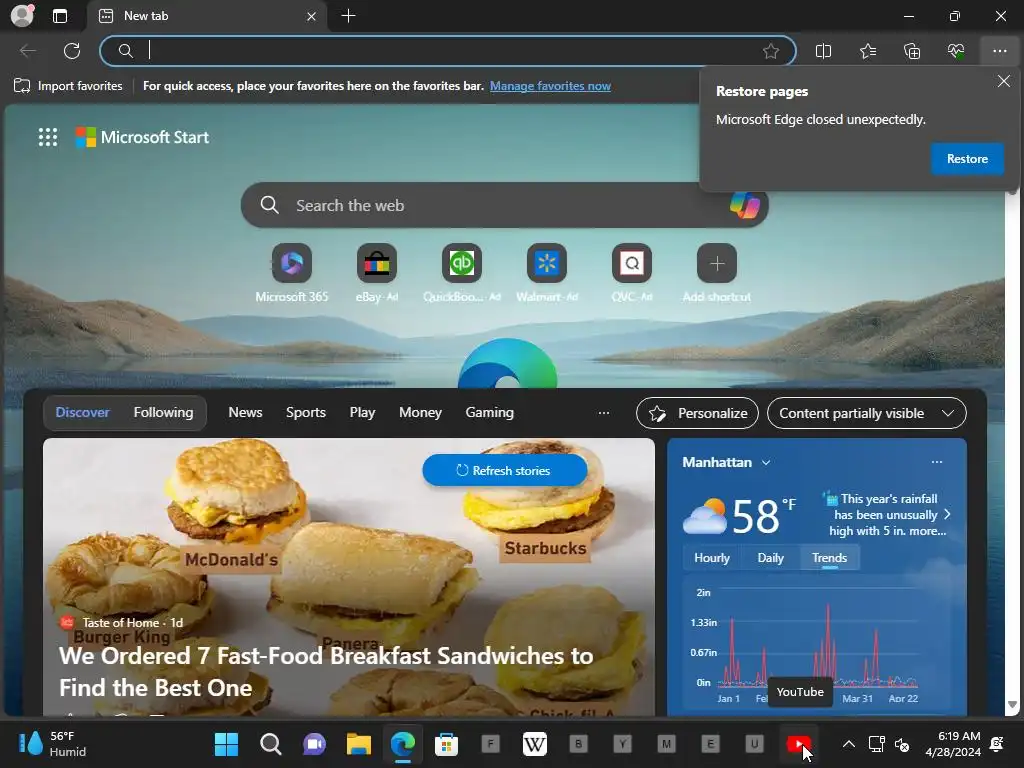The width and height of the screenshot is (1024, 768).
Task: Open Settings and more menu
Action: (1000, 51)
